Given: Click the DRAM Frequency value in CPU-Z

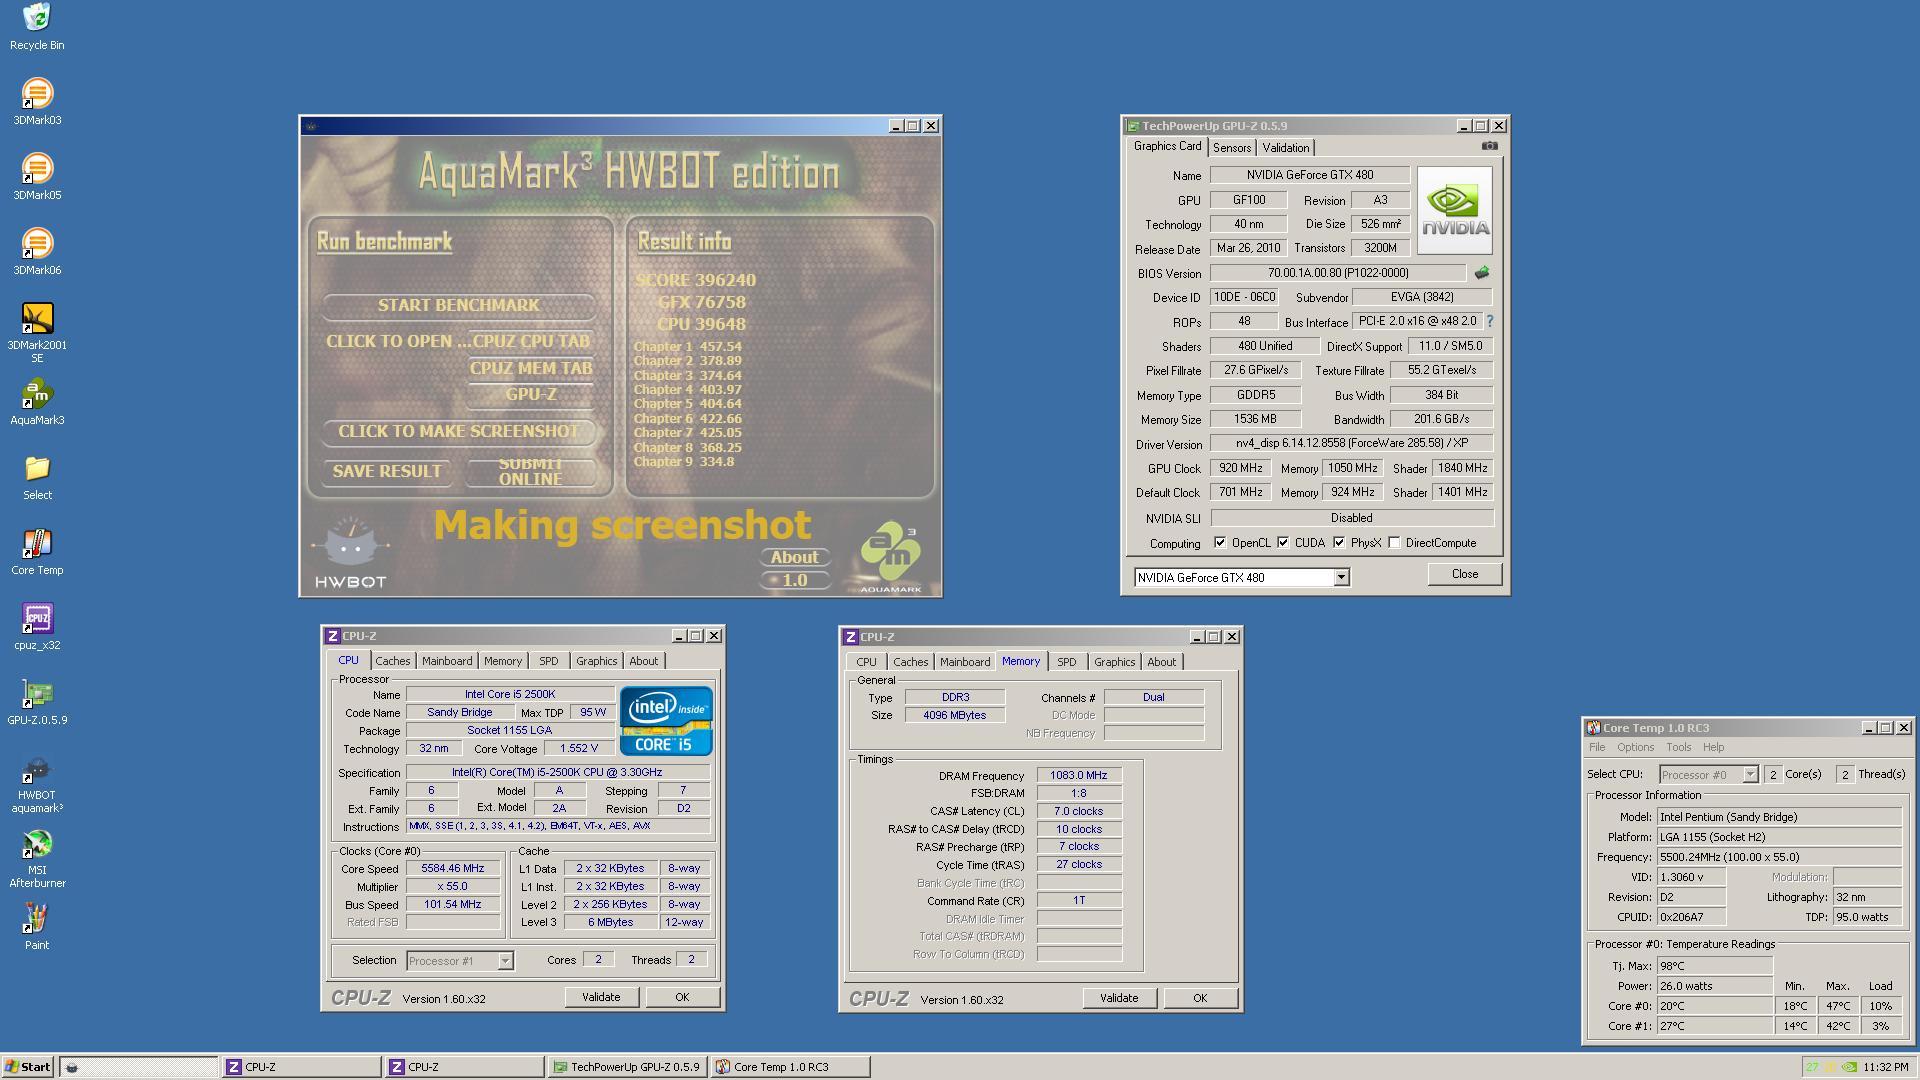Looking at the screenshot, I should click(x=1079, y=775).
